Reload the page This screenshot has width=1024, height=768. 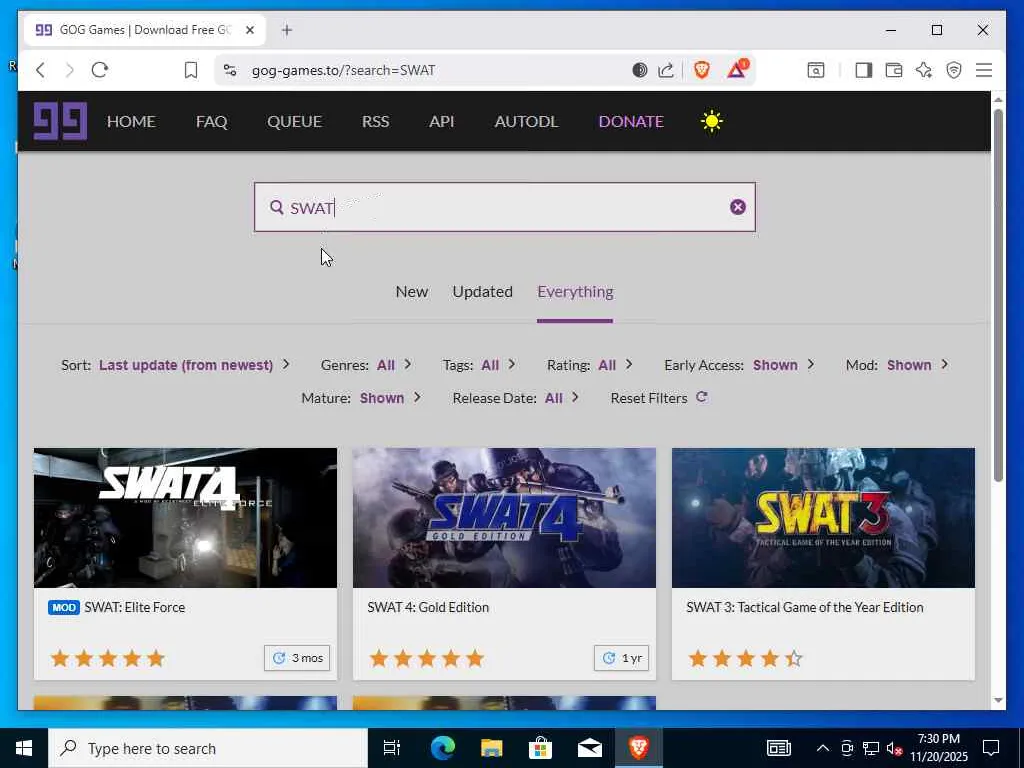pos(99,70)
